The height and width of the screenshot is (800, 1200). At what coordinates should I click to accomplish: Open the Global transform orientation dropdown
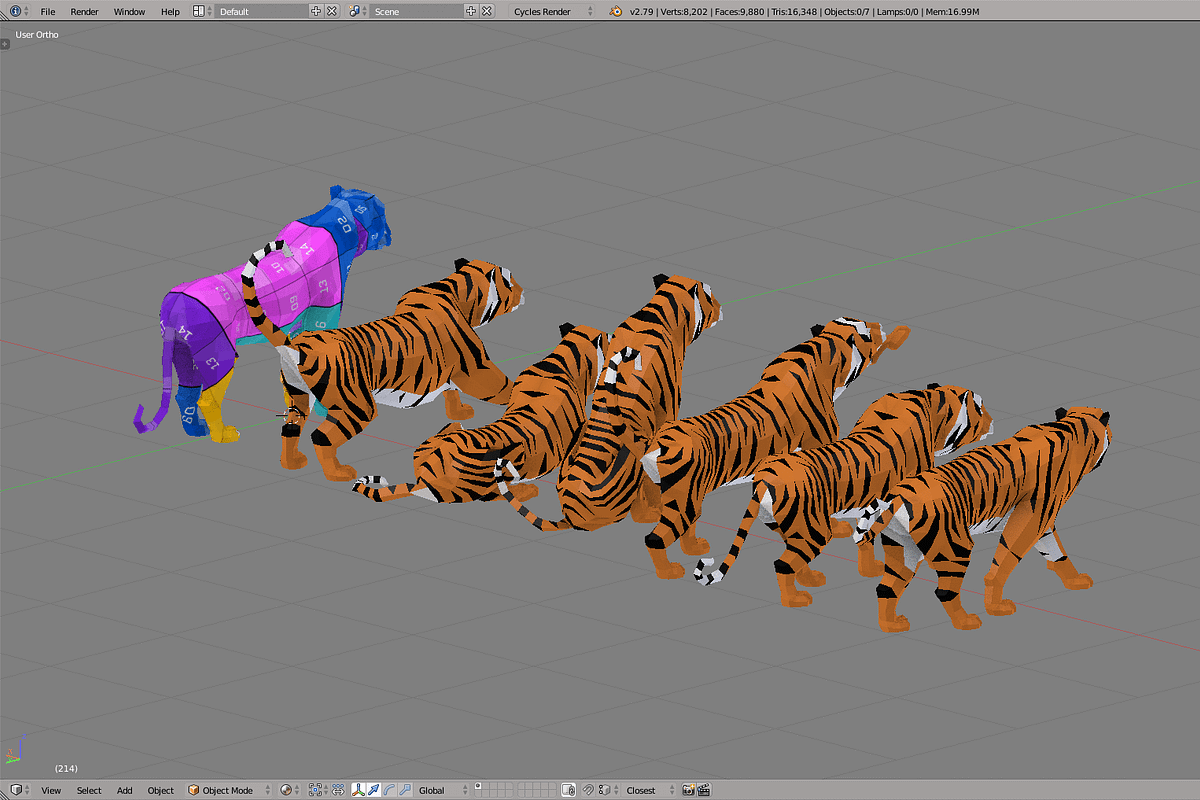pos(443,790)
